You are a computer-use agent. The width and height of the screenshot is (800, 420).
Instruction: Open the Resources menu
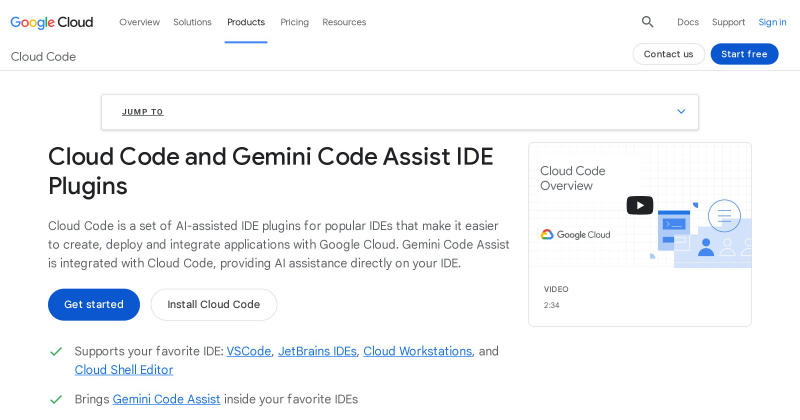(x=344, y=22)
